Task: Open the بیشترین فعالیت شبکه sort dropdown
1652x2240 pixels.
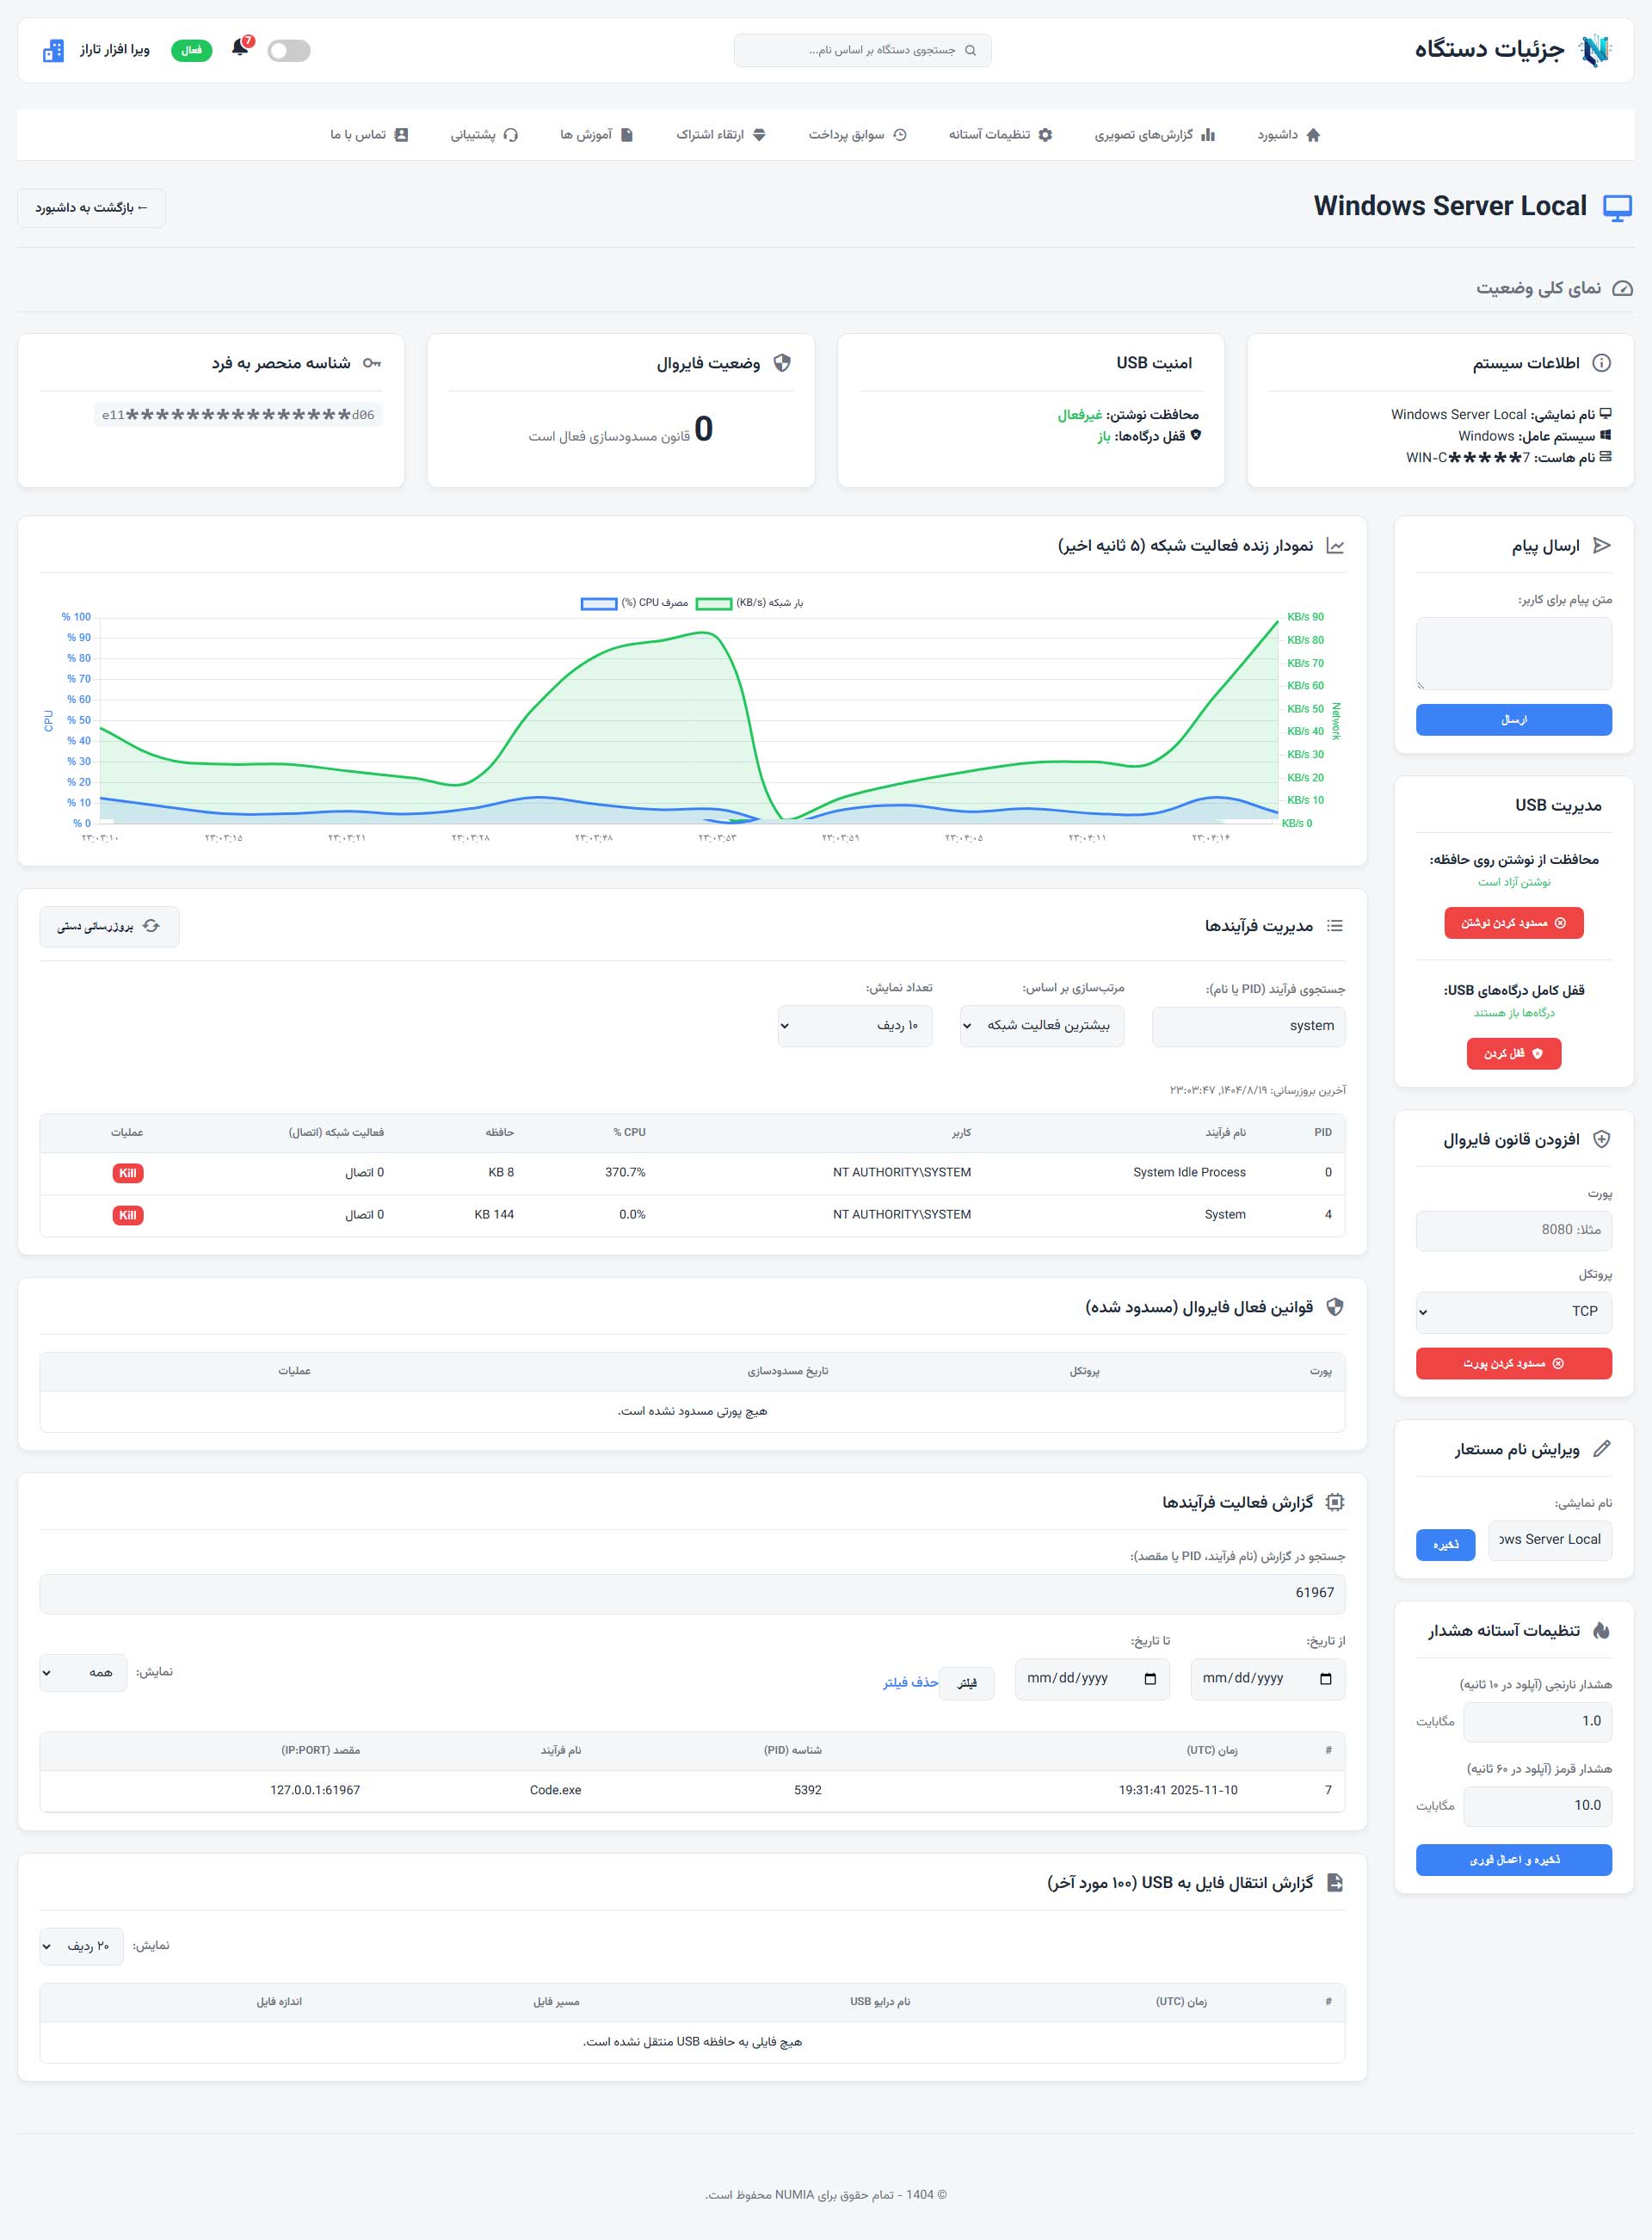Action: (x=1041, y=1026)
